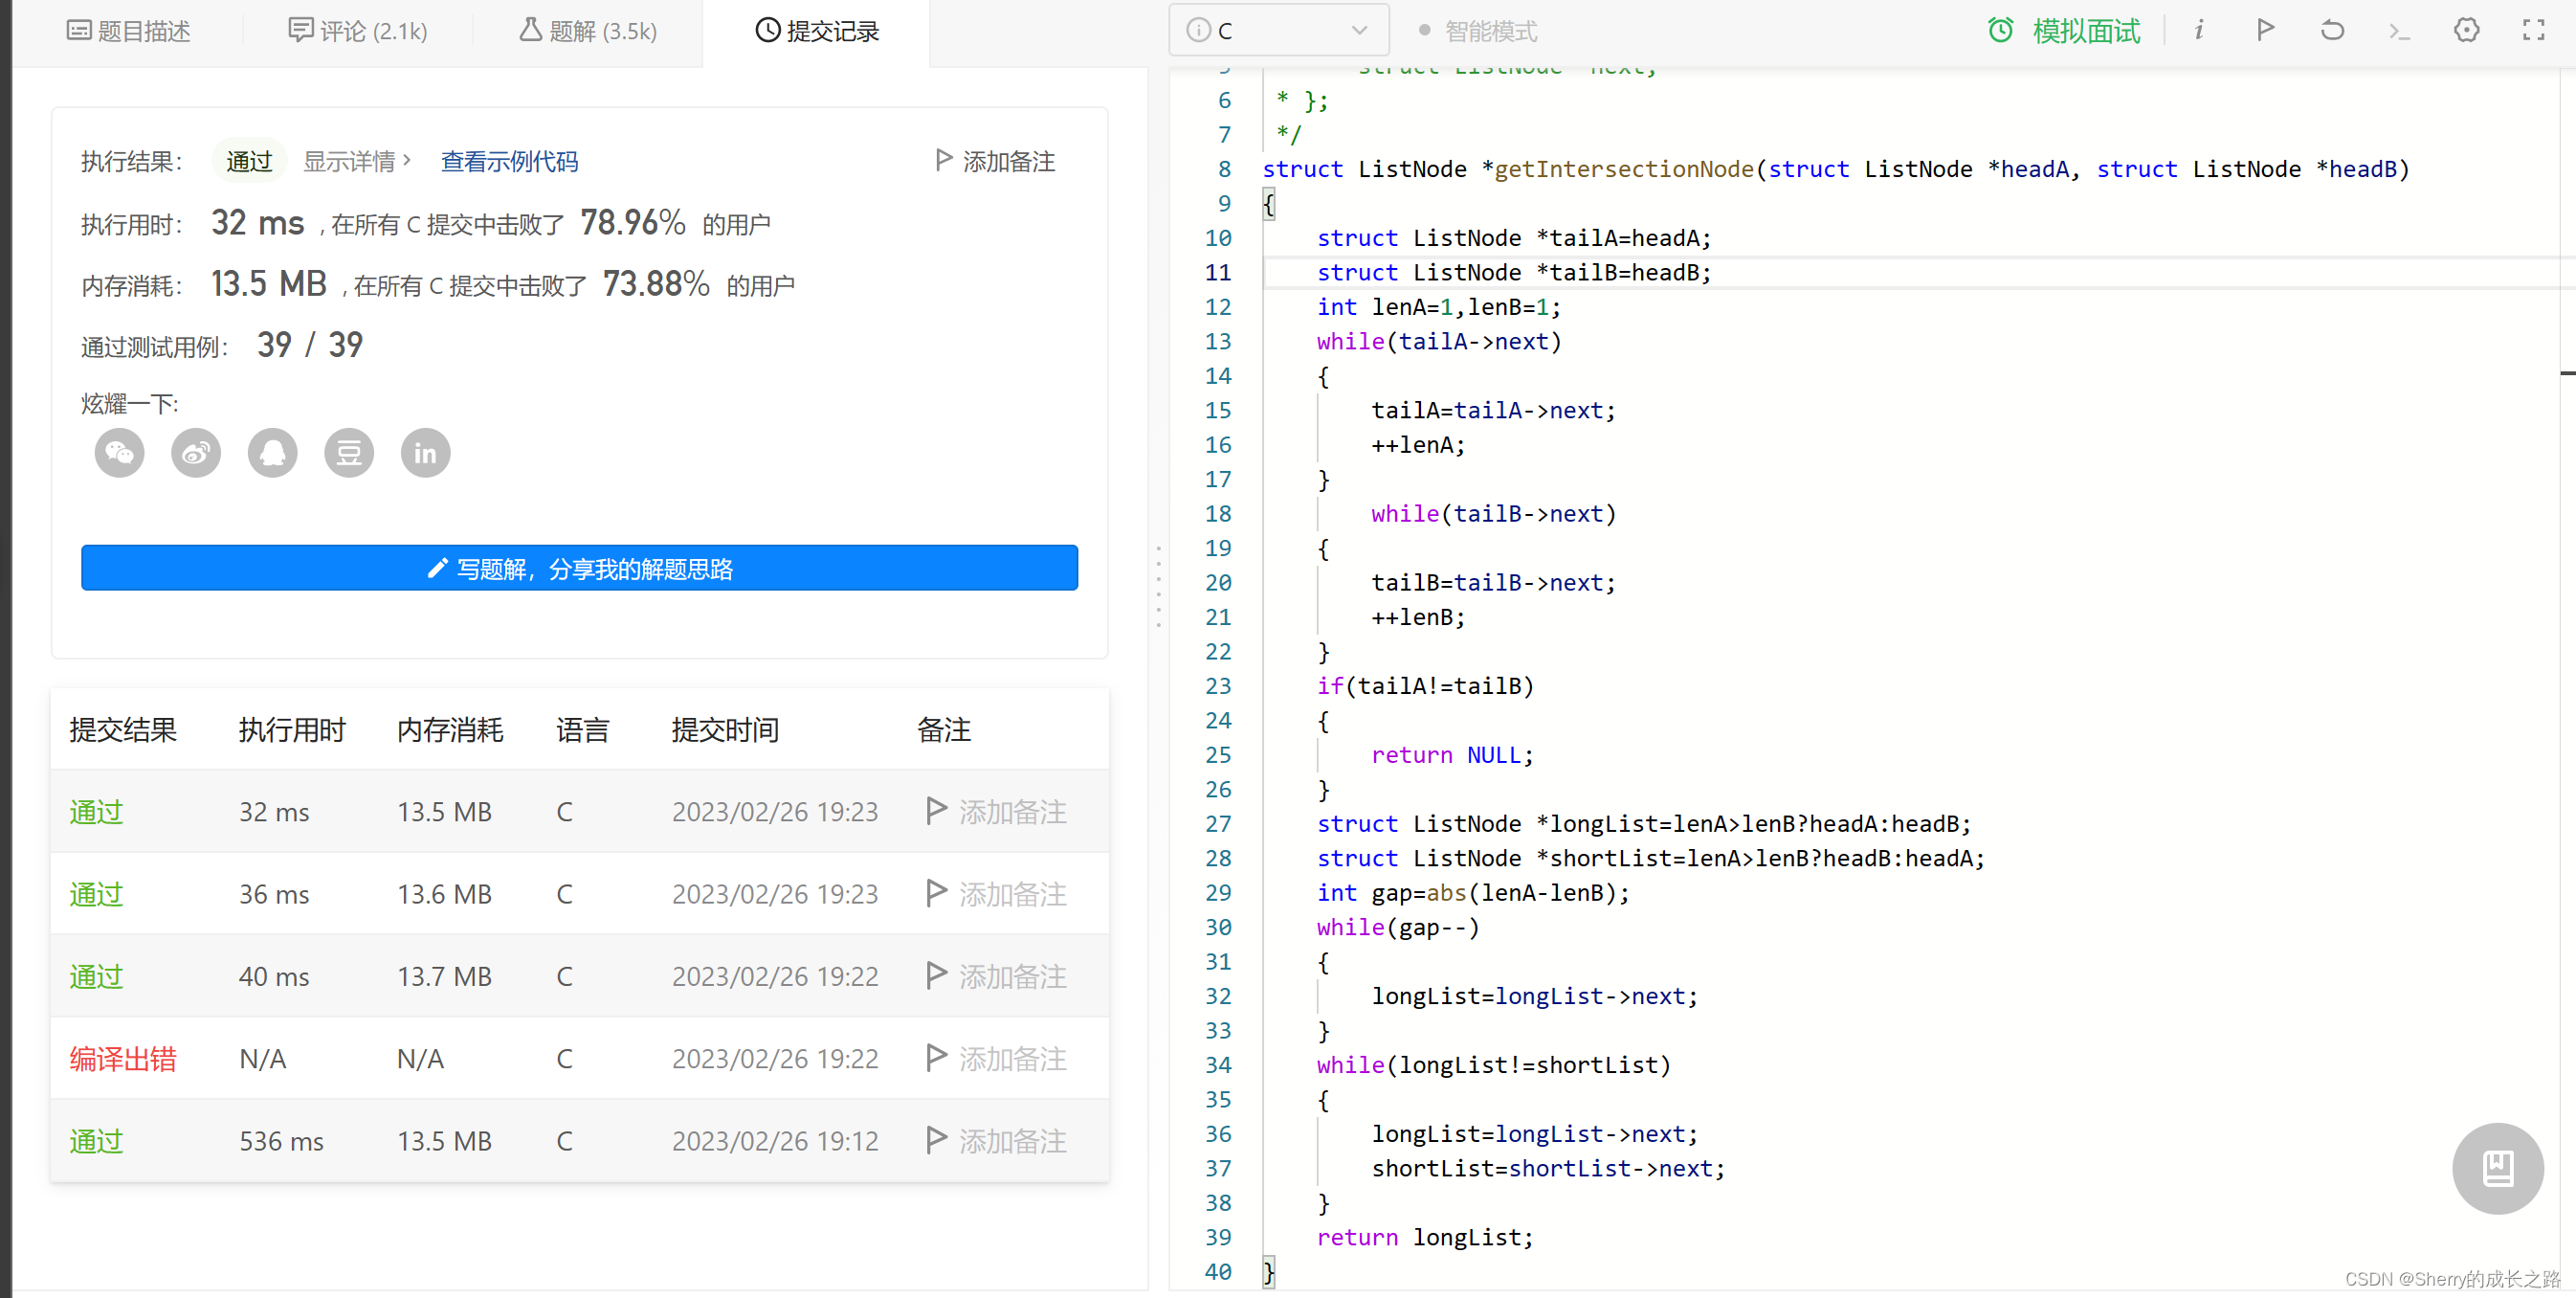
Task: Share result via Weibo icon
Action: coord(196,453)
